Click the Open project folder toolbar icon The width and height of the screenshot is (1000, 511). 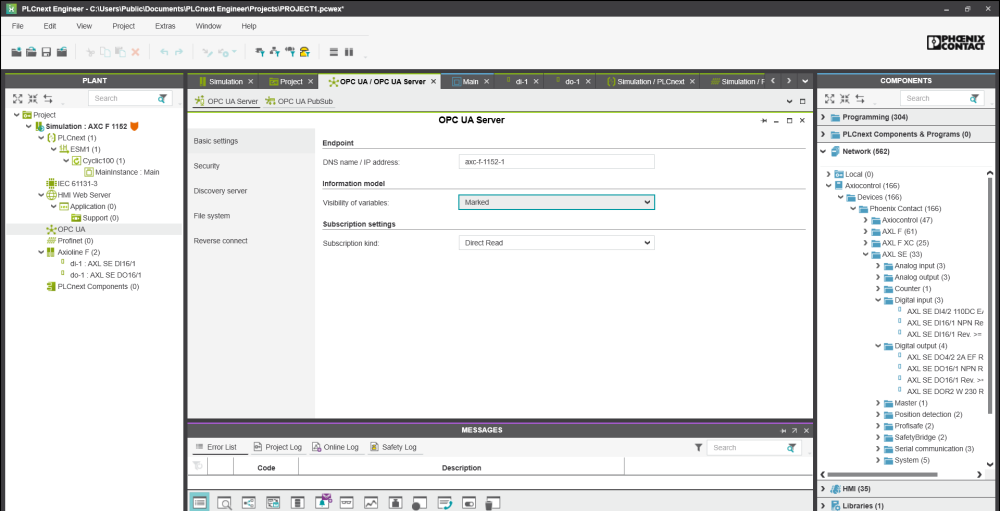pyautogui.click(x=32, y=52)
